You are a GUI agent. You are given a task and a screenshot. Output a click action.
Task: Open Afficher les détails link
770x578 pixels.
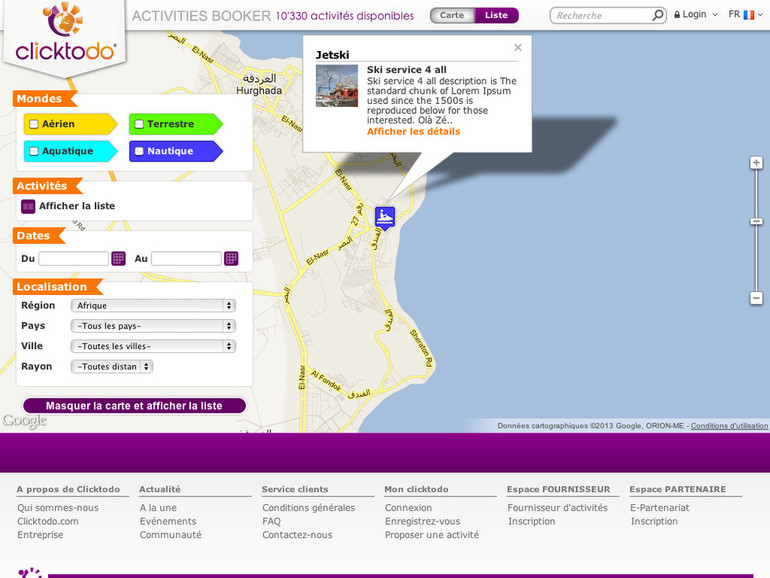point(413,132)
